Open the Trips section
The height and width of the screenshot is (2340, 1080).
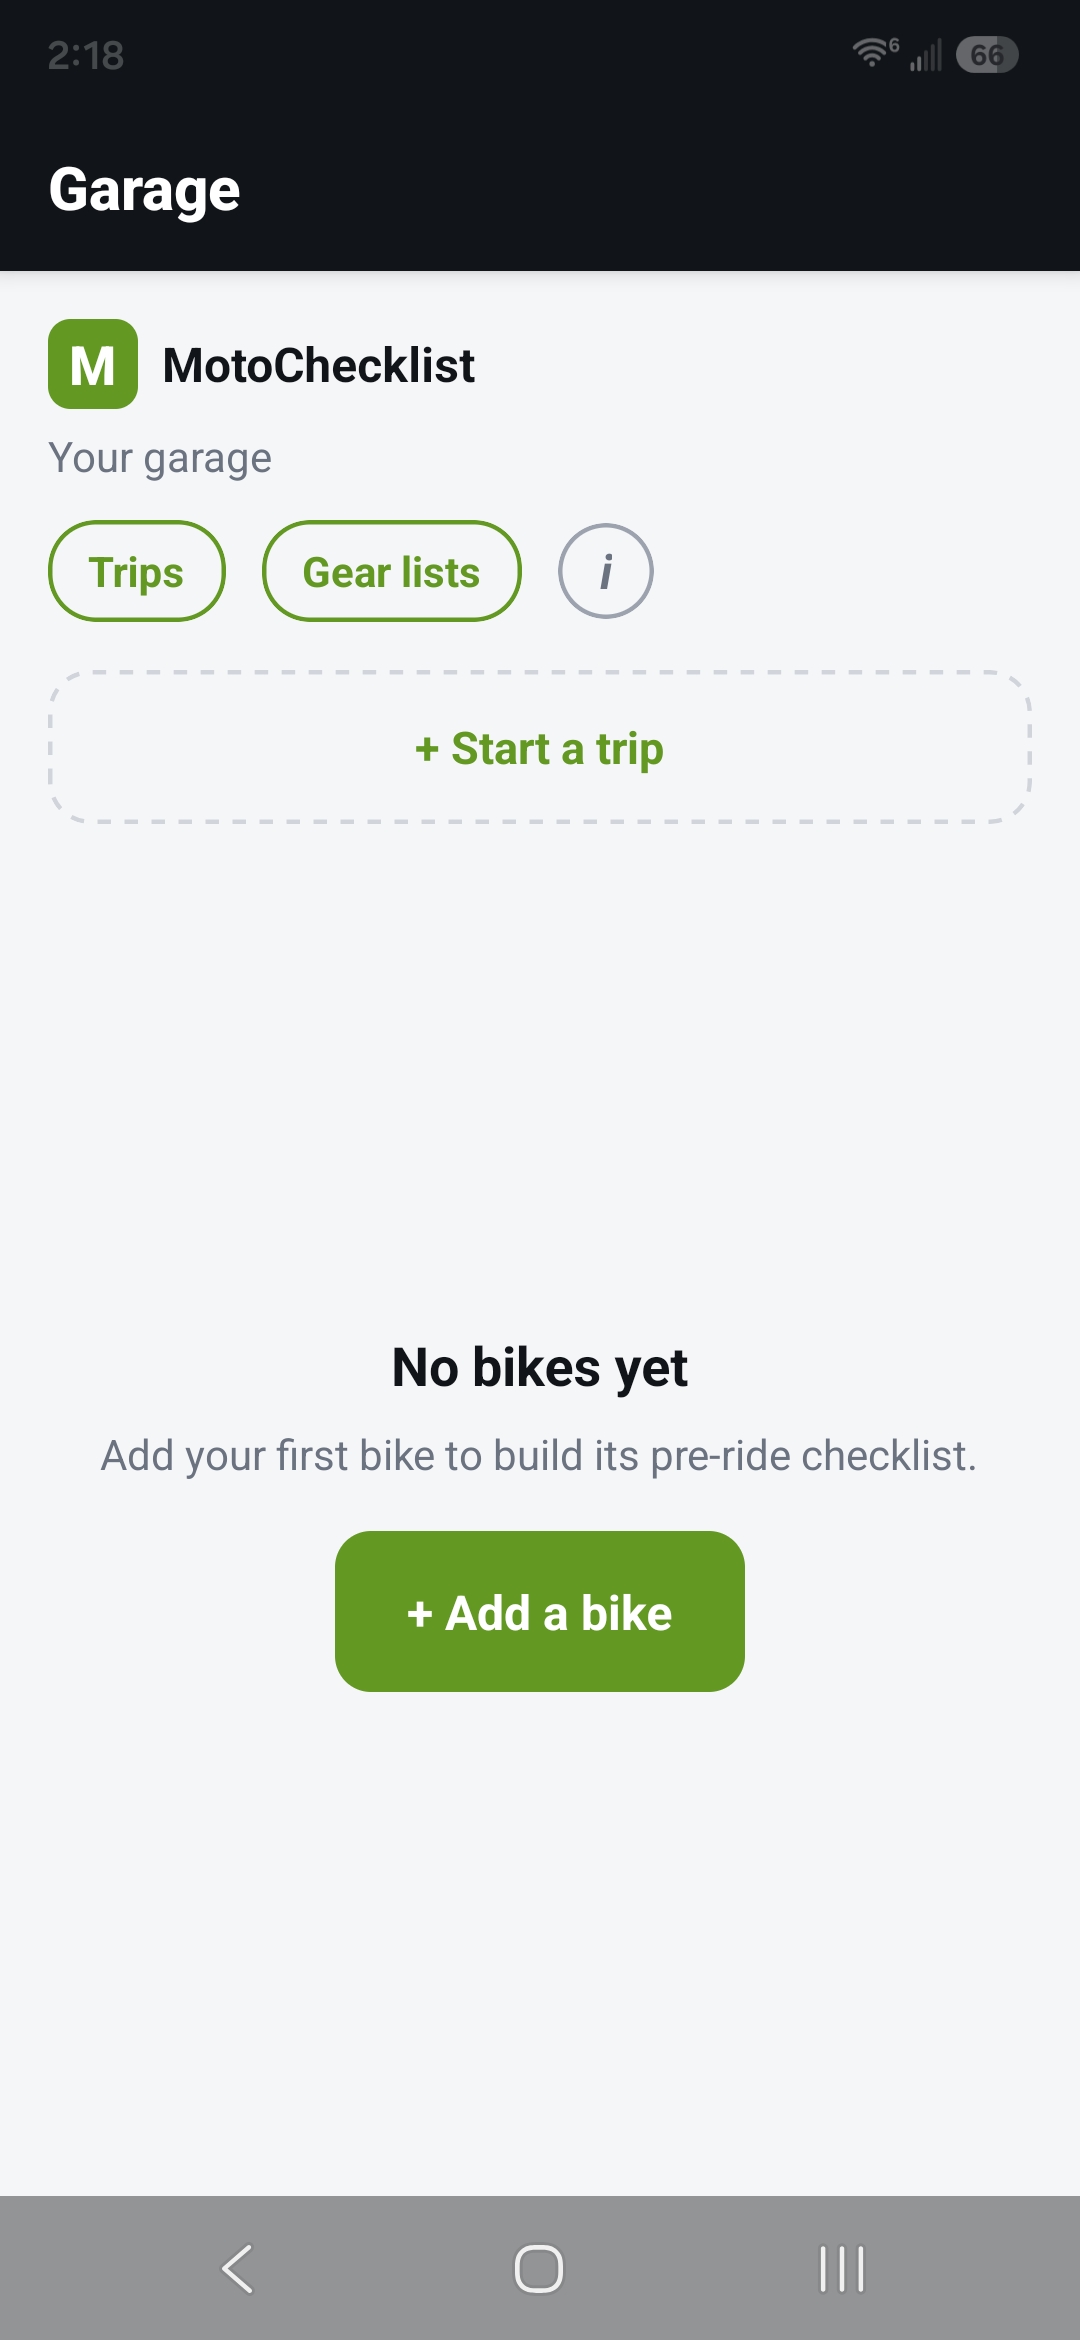pos(137,571)
